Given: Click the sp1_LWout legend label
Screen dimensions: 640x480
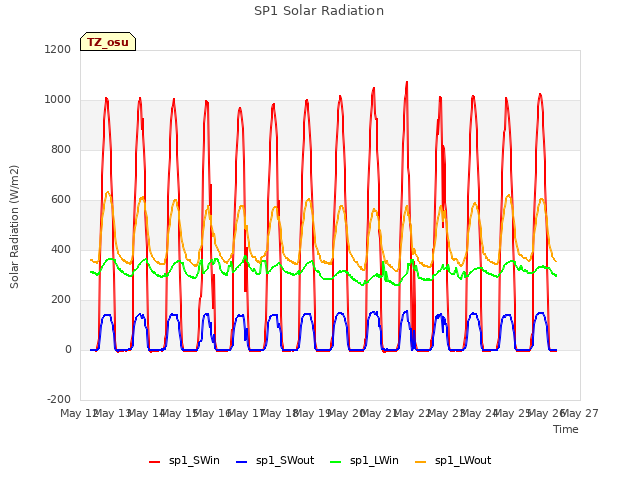Looking at the screenshot, I should (463, 461).
